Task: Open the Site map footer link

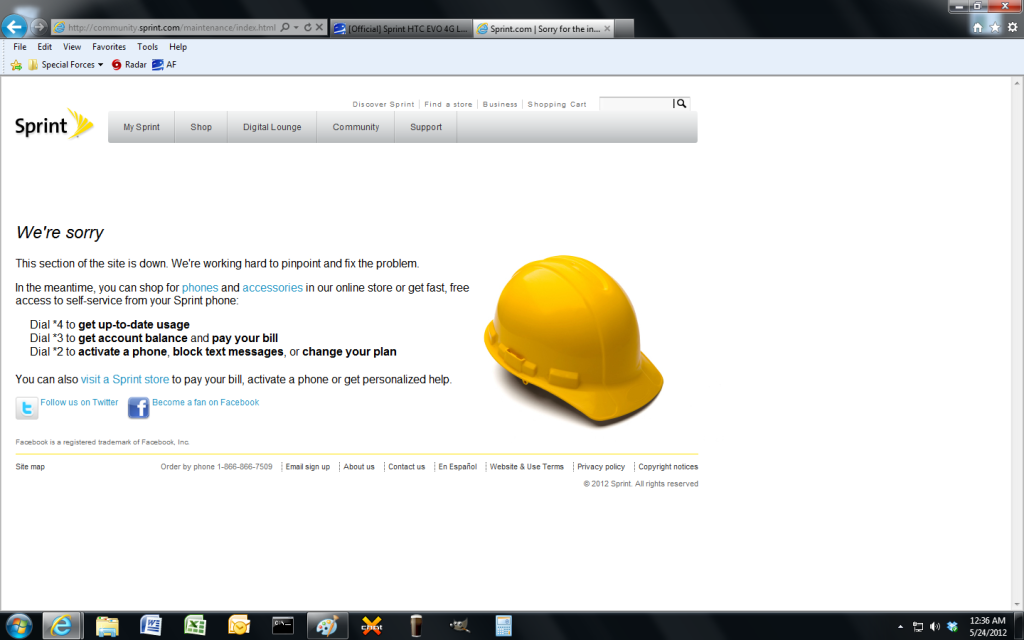Action: [30, 467]
